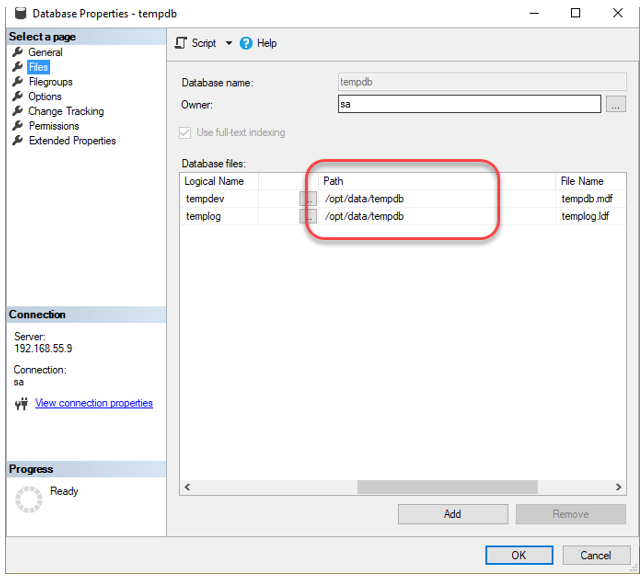
Task: Click the connection properties icon
Action: click(x=22, y=404)
